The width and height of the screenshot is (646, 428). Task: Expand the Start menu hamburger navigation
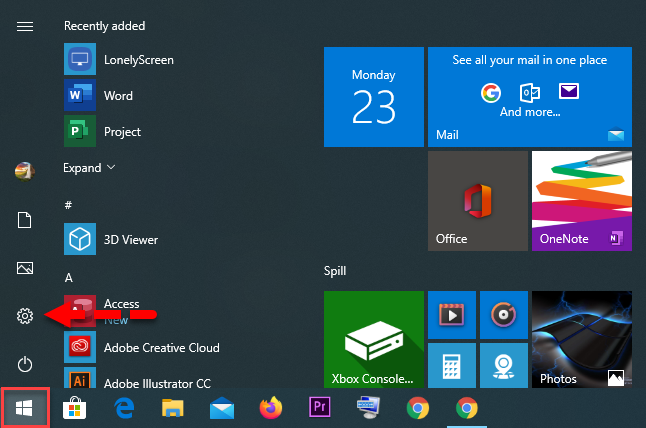coord(25,26)
